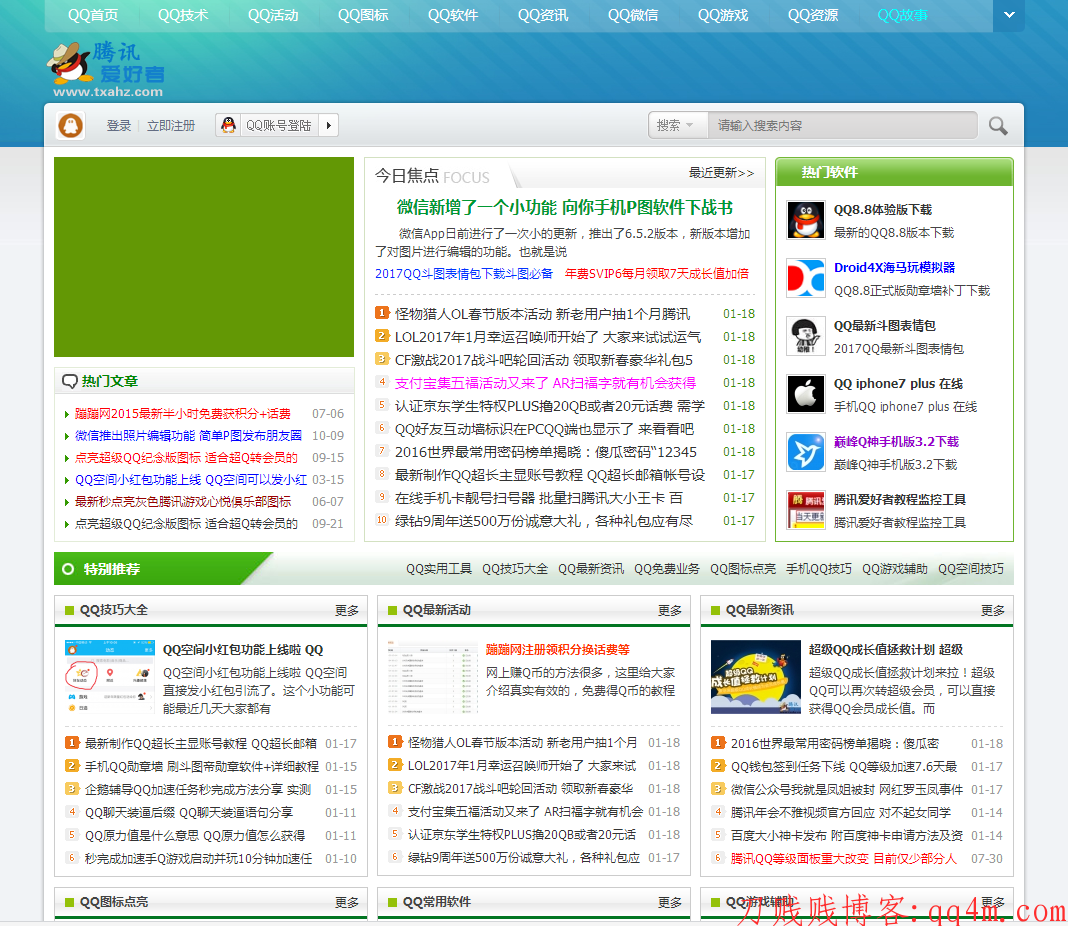Open 腾讯QQ等级面板重大改变 article link
Screen dimensions: 1068x926
click(x=844, y=859)
